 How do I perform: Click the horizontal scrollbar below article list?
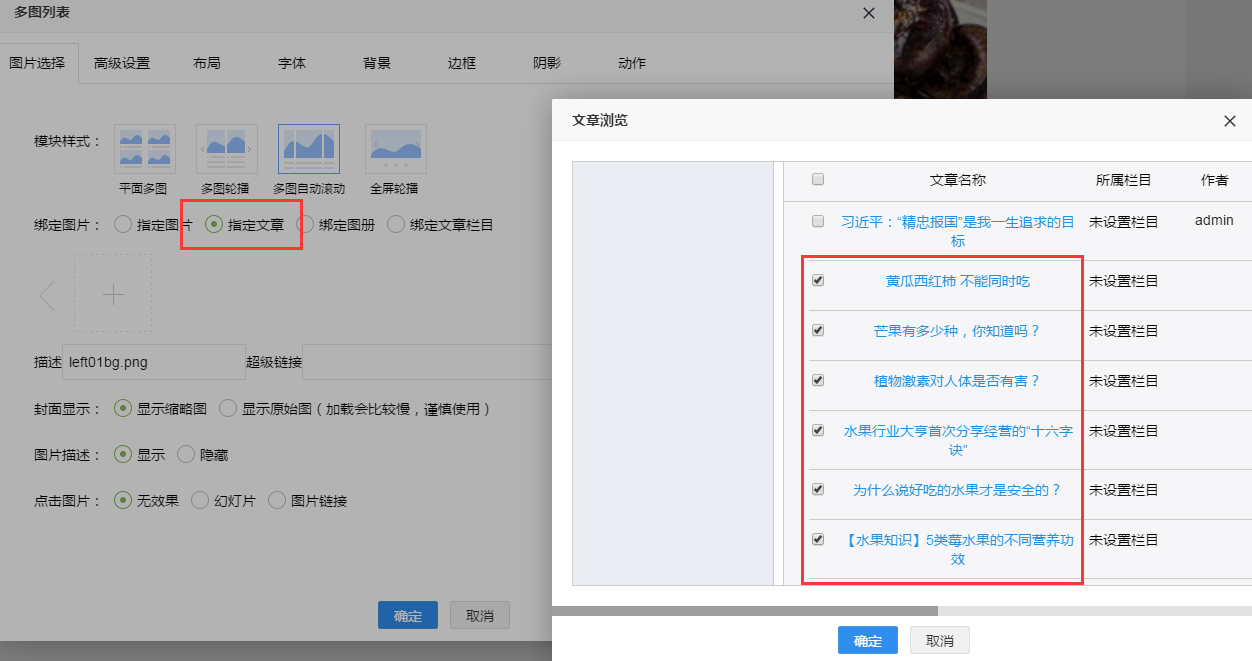(x=745, y=610)
